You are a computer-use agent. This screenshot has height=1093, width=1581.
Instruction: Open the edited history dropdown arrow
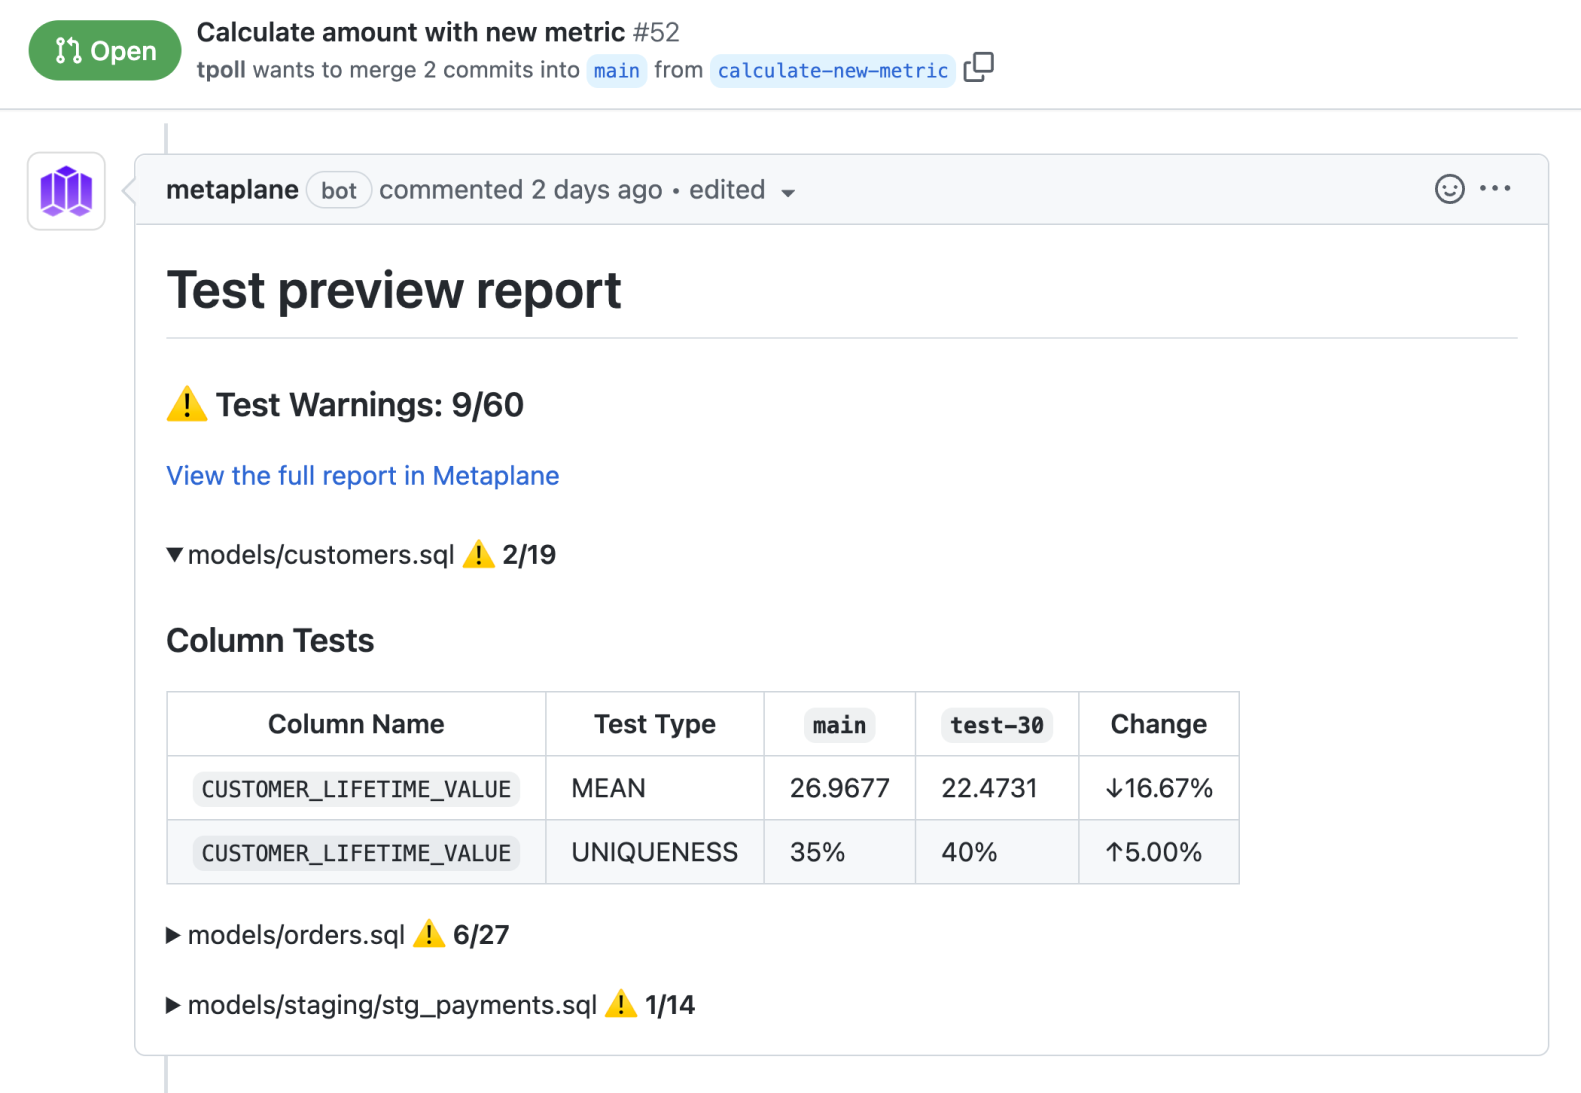788,193
